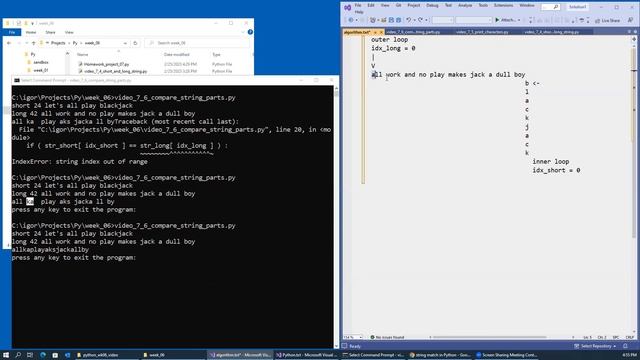Screen dimensions: 640x360
Task: Click the feedback icon right of Live Share
Action: click(630, 20)
